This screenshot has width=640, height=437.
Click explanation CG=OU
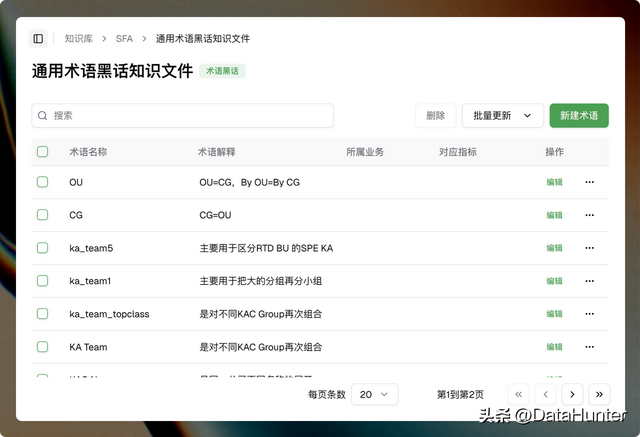pyautogui.click(x=215, y=215)
